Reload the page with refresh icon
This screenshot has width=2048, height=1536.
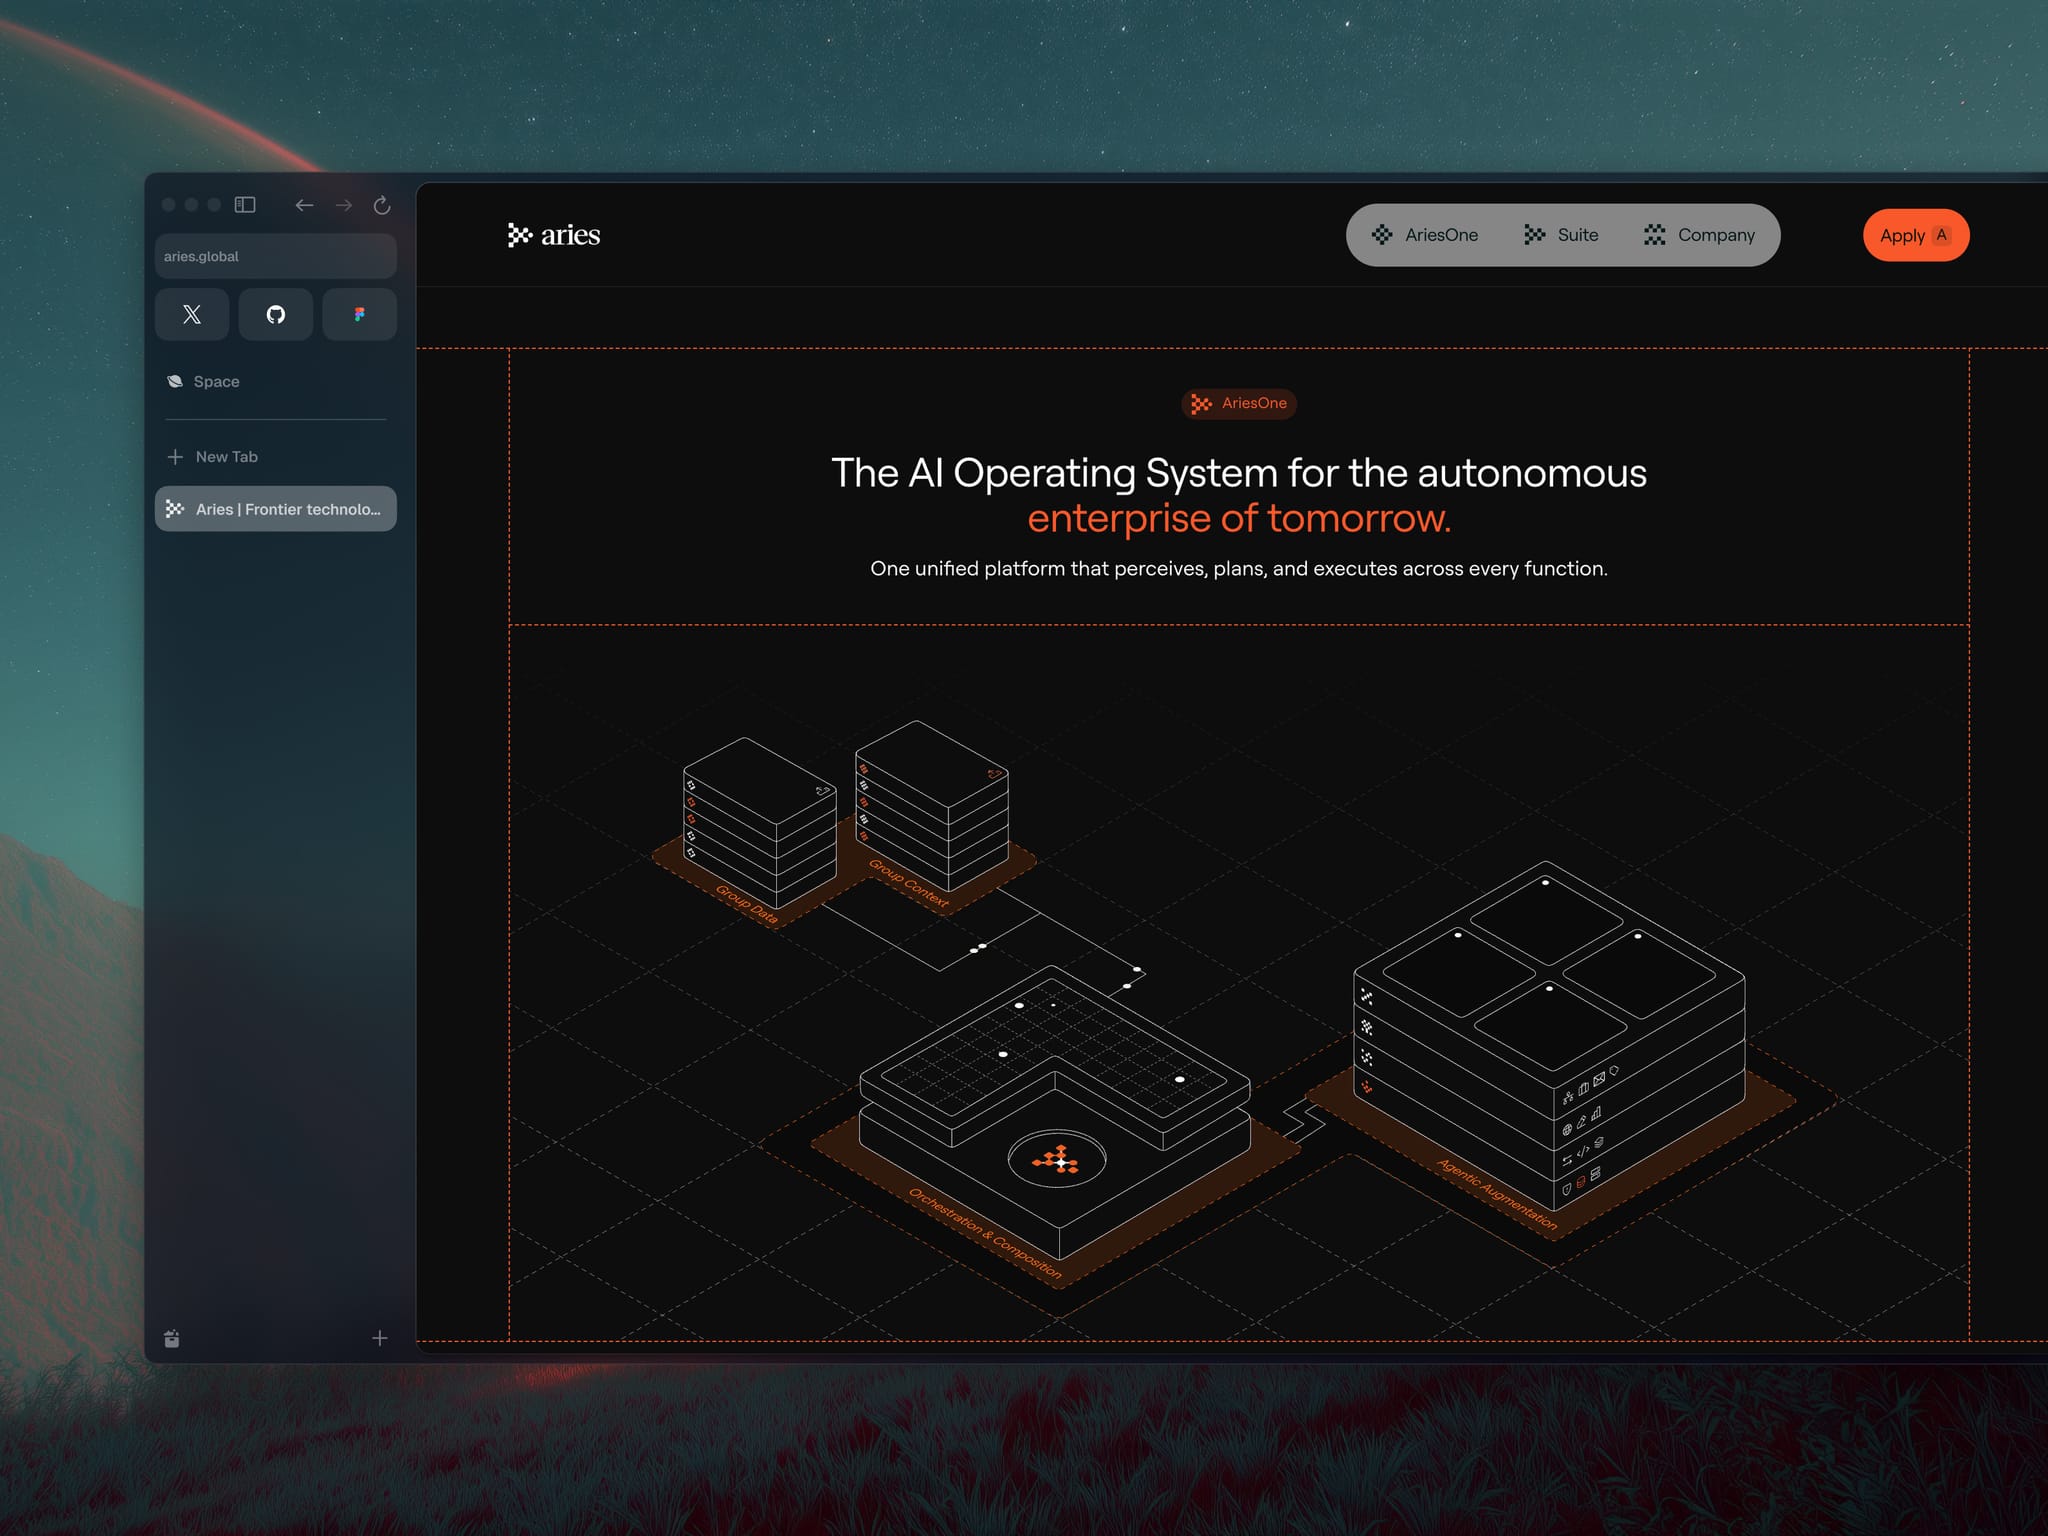[x=382, y=205]
